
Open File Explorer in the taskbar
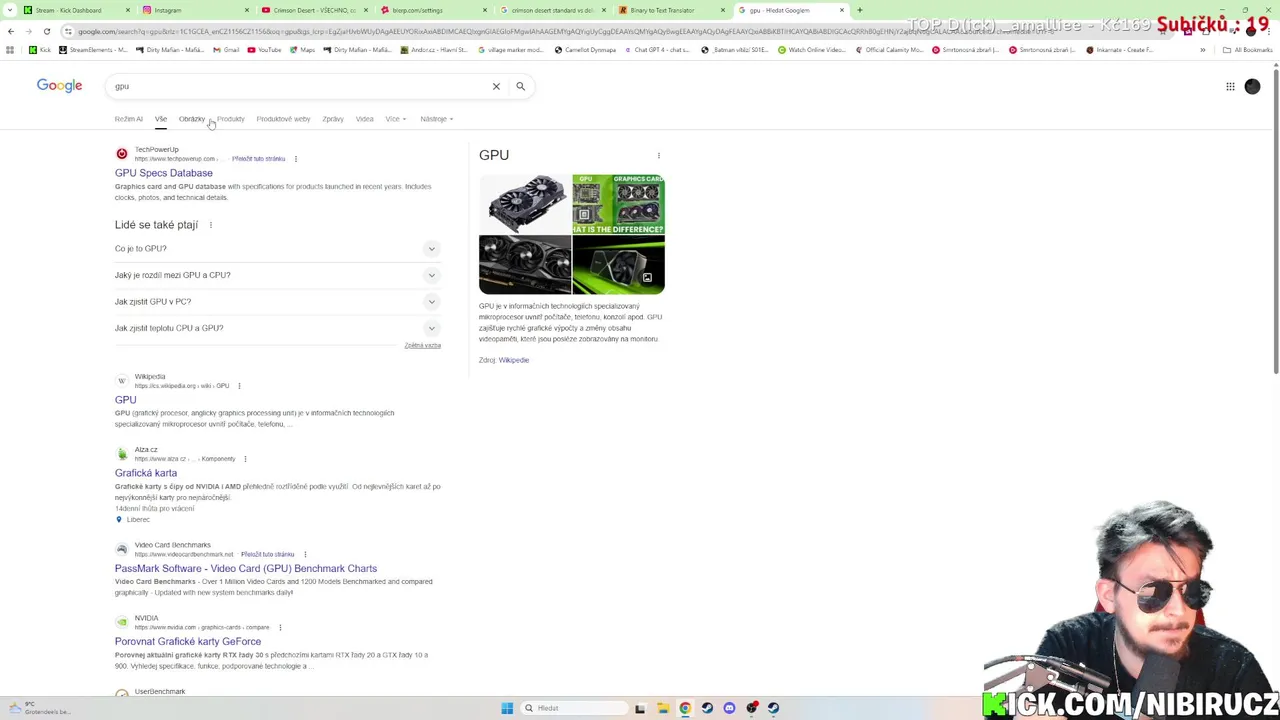pyautogui.click(x=663, y=708)
